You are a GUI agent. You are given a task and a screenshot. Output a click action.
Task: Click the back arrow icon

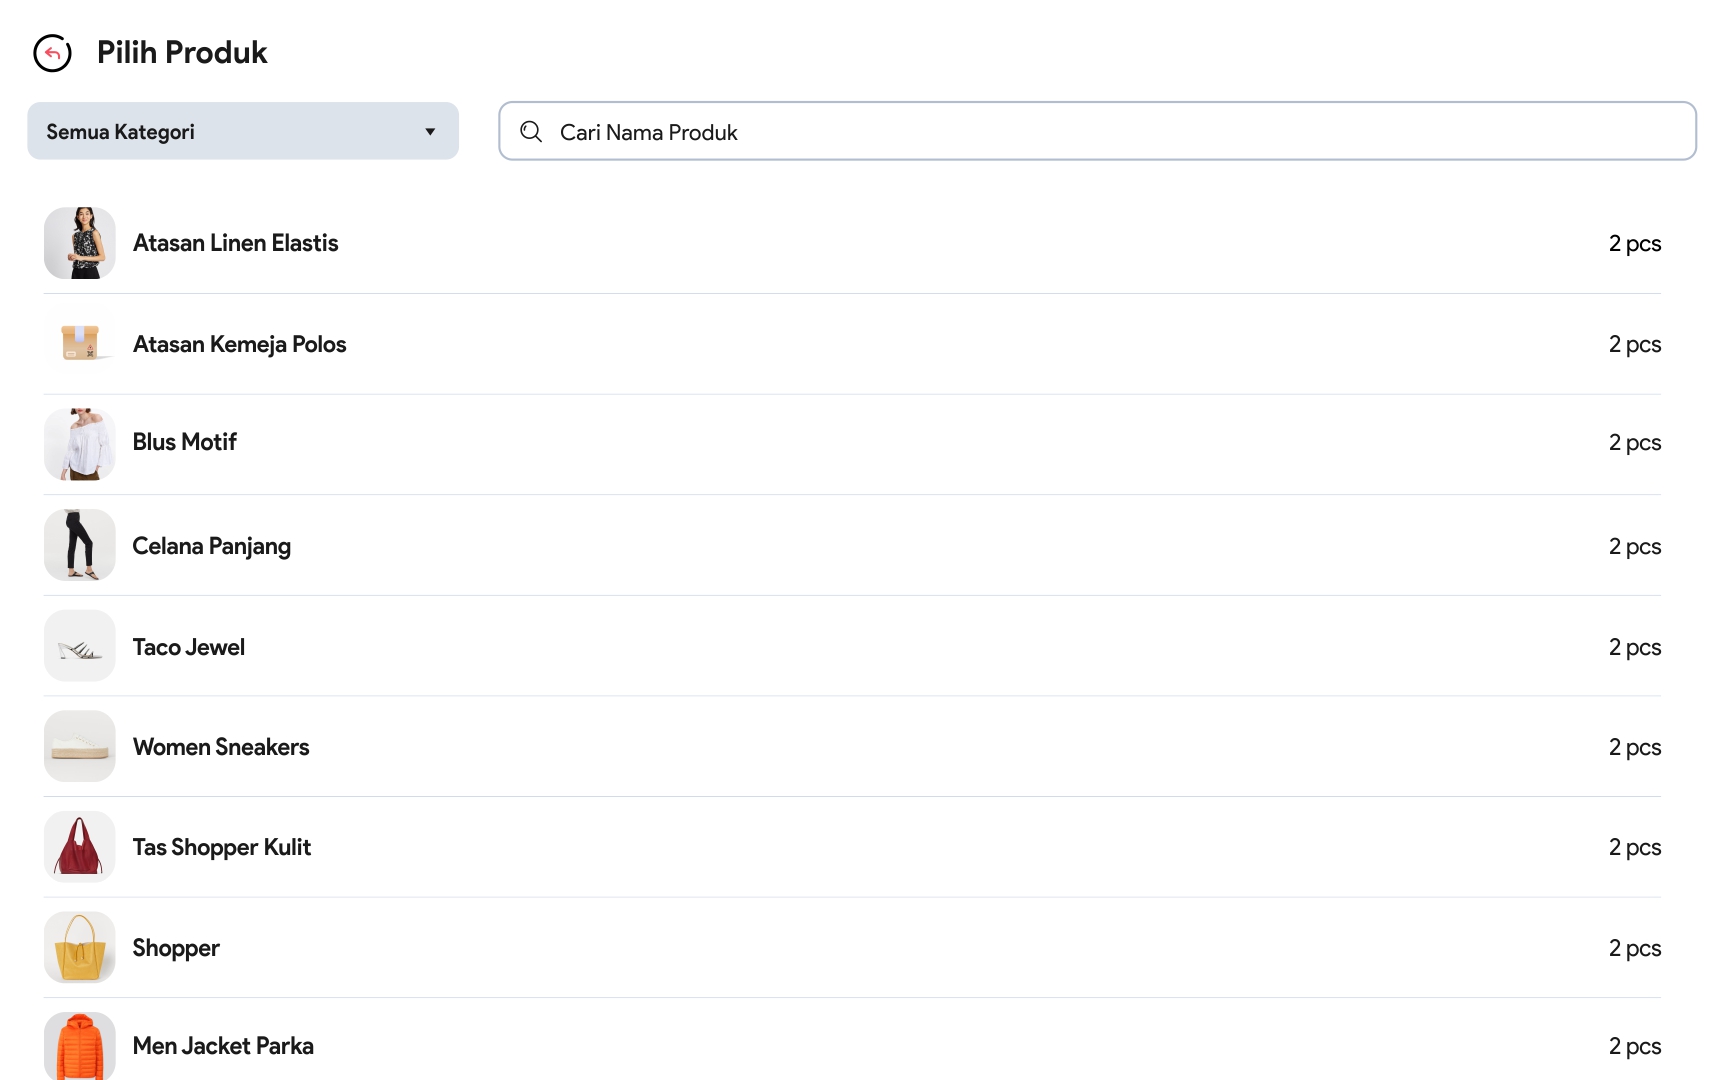tap(52, 53)
